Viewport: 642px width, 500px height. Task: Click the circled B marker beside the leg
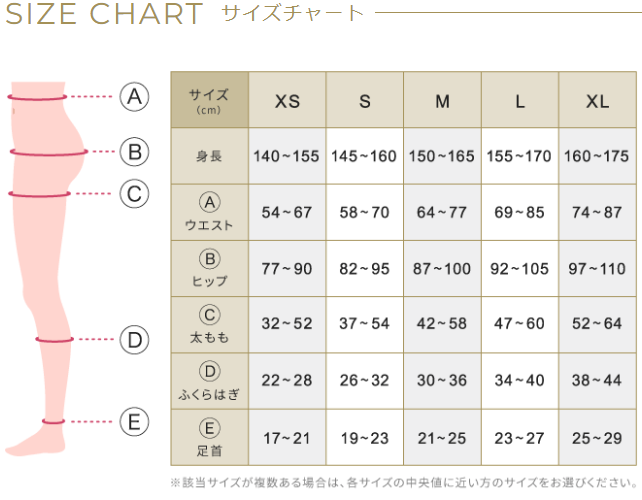coord(134,152)
